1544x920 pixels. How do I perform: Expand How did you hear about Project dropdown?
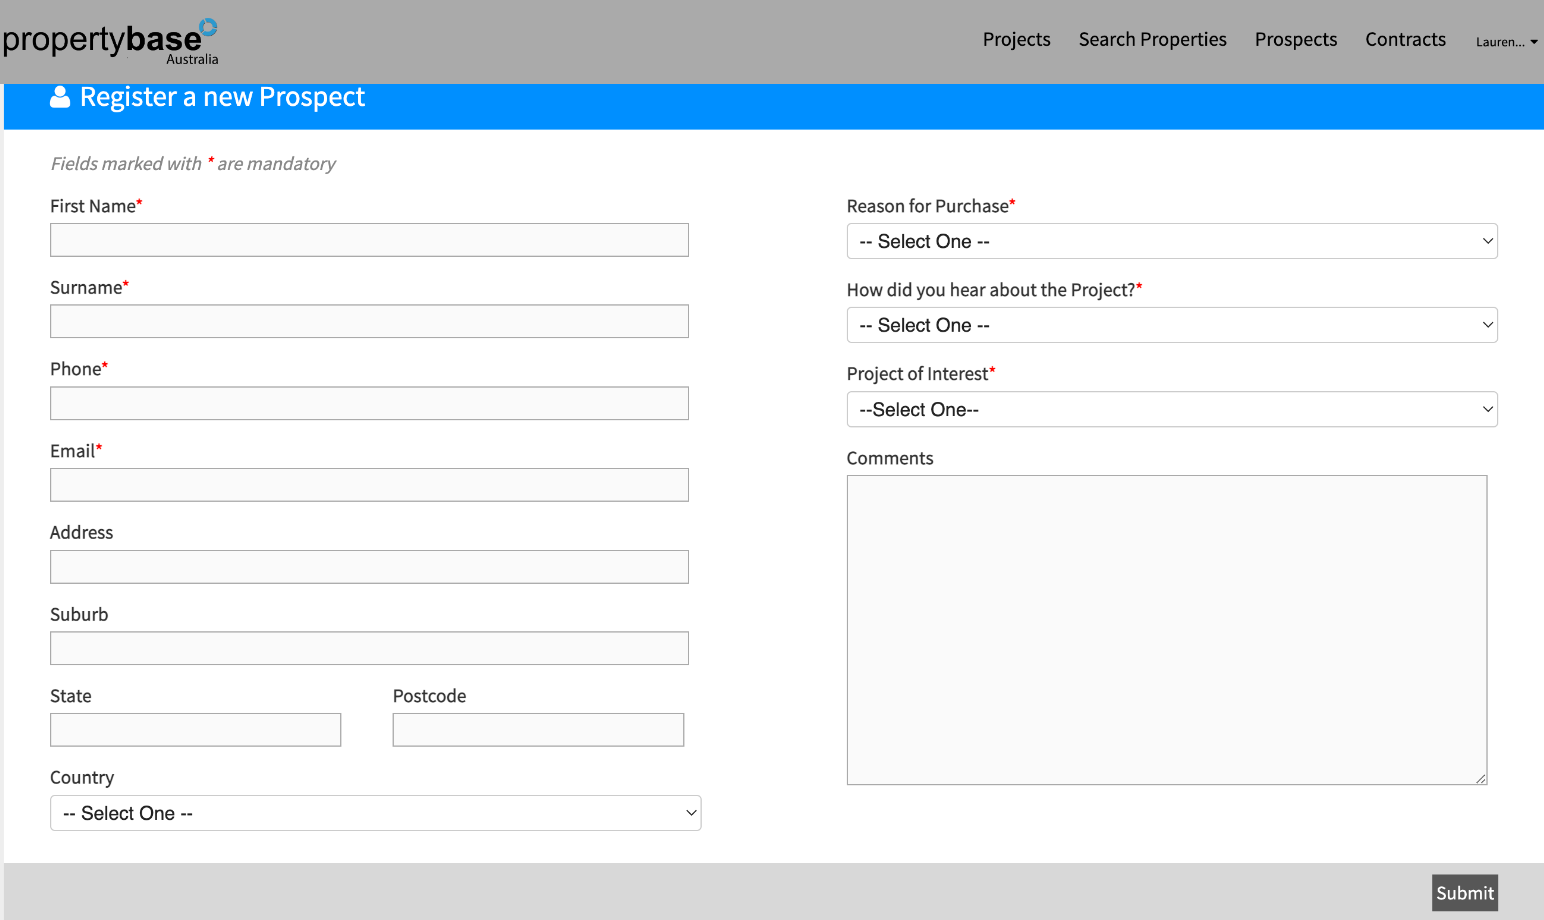click(x=1171, y=325)
